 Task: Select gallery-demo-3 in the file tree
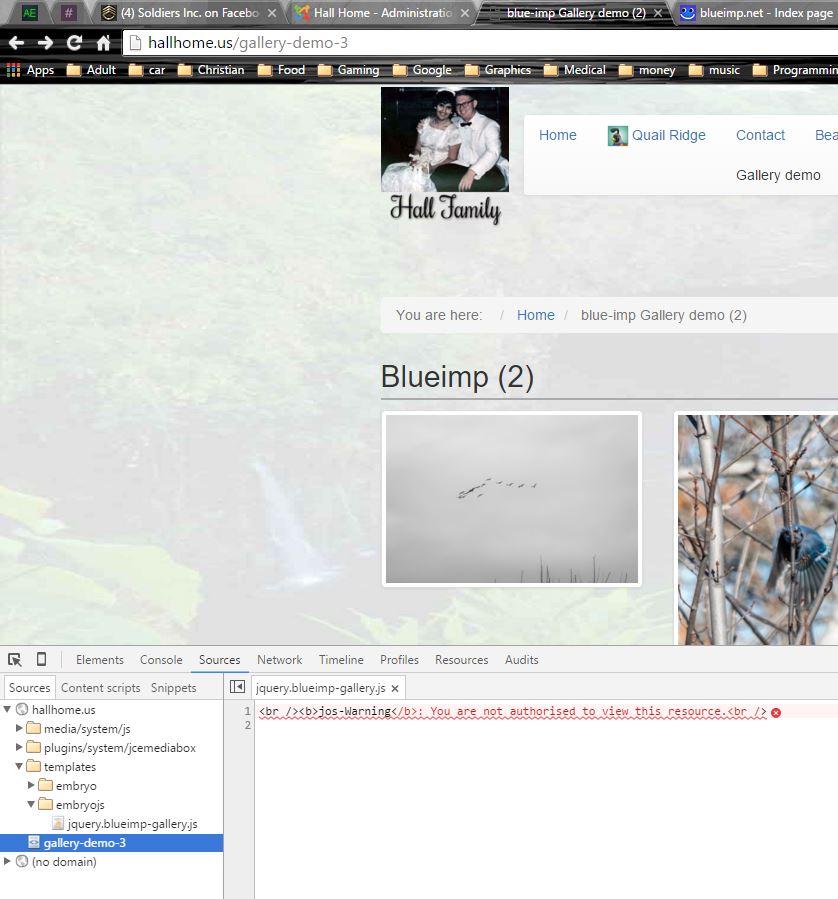tap(111, 843)
